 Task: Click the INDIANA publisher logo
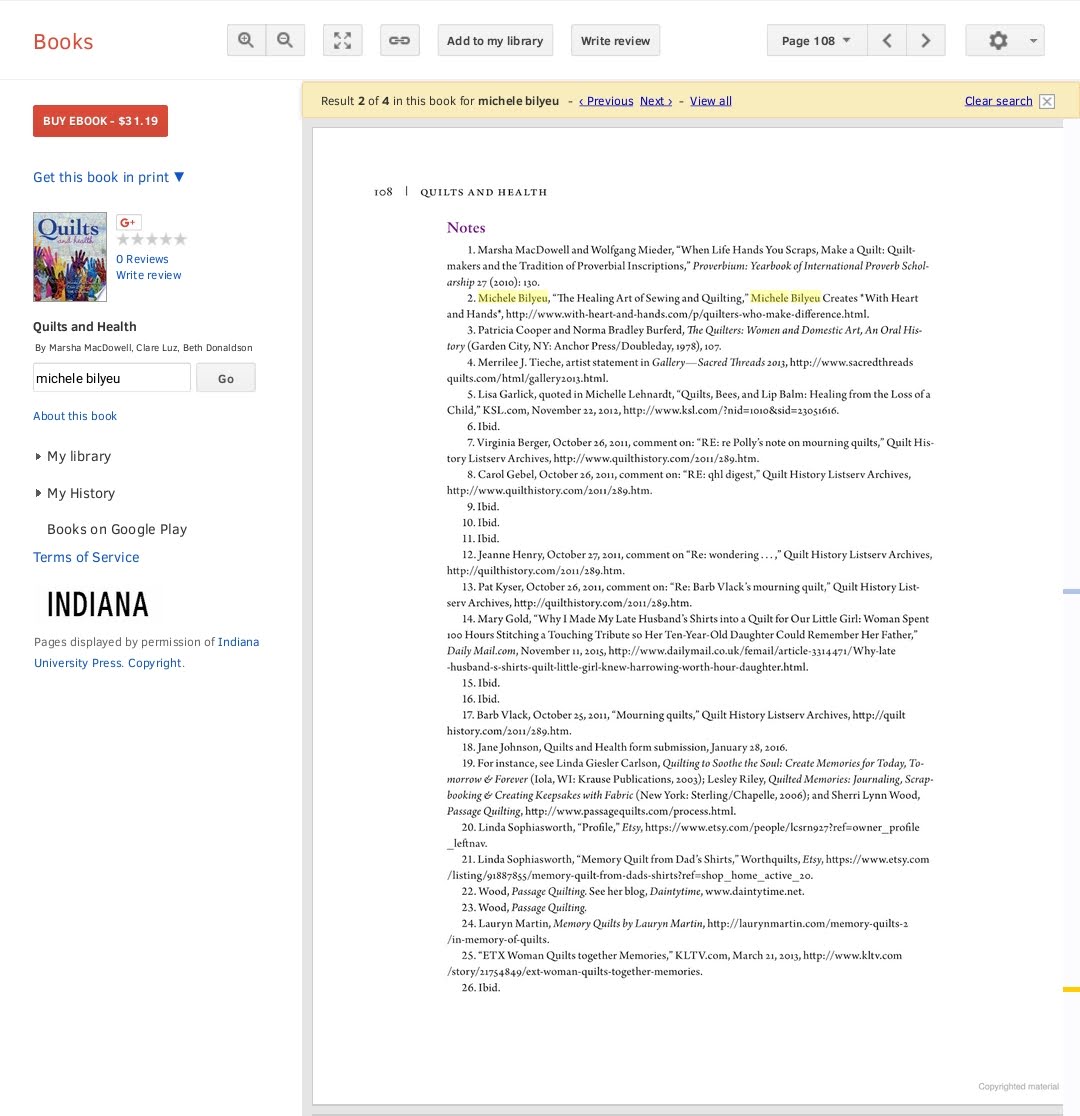pyautogui.click(x=98, y=604)
